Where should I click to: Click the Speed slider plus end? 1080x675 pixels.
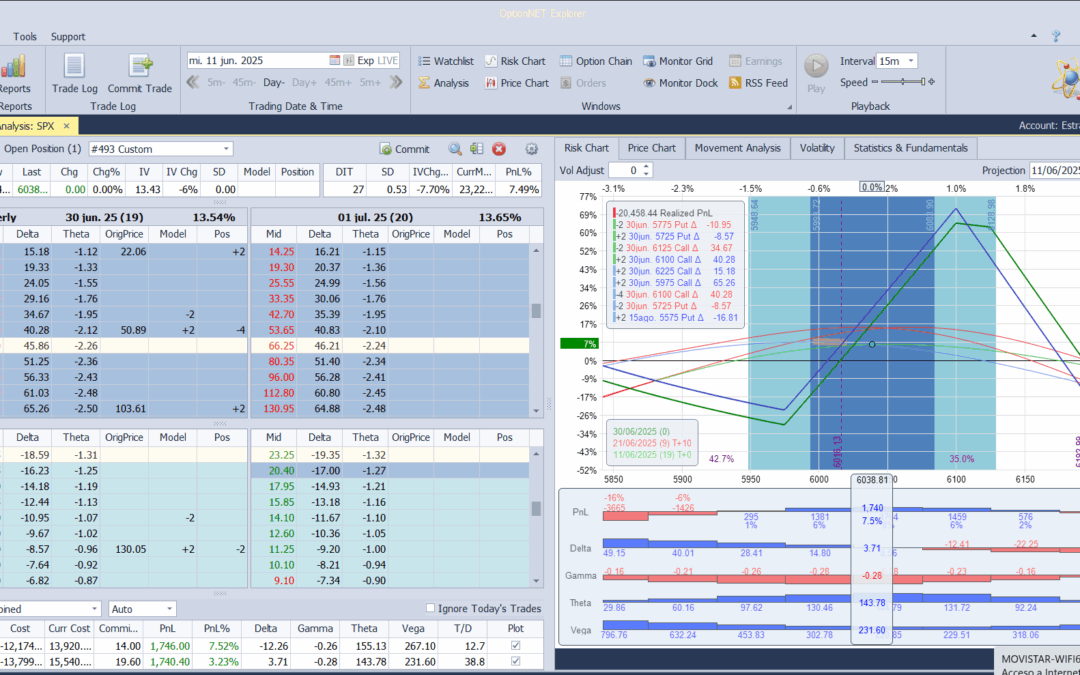pyautogui.click(x=931, y=82)
